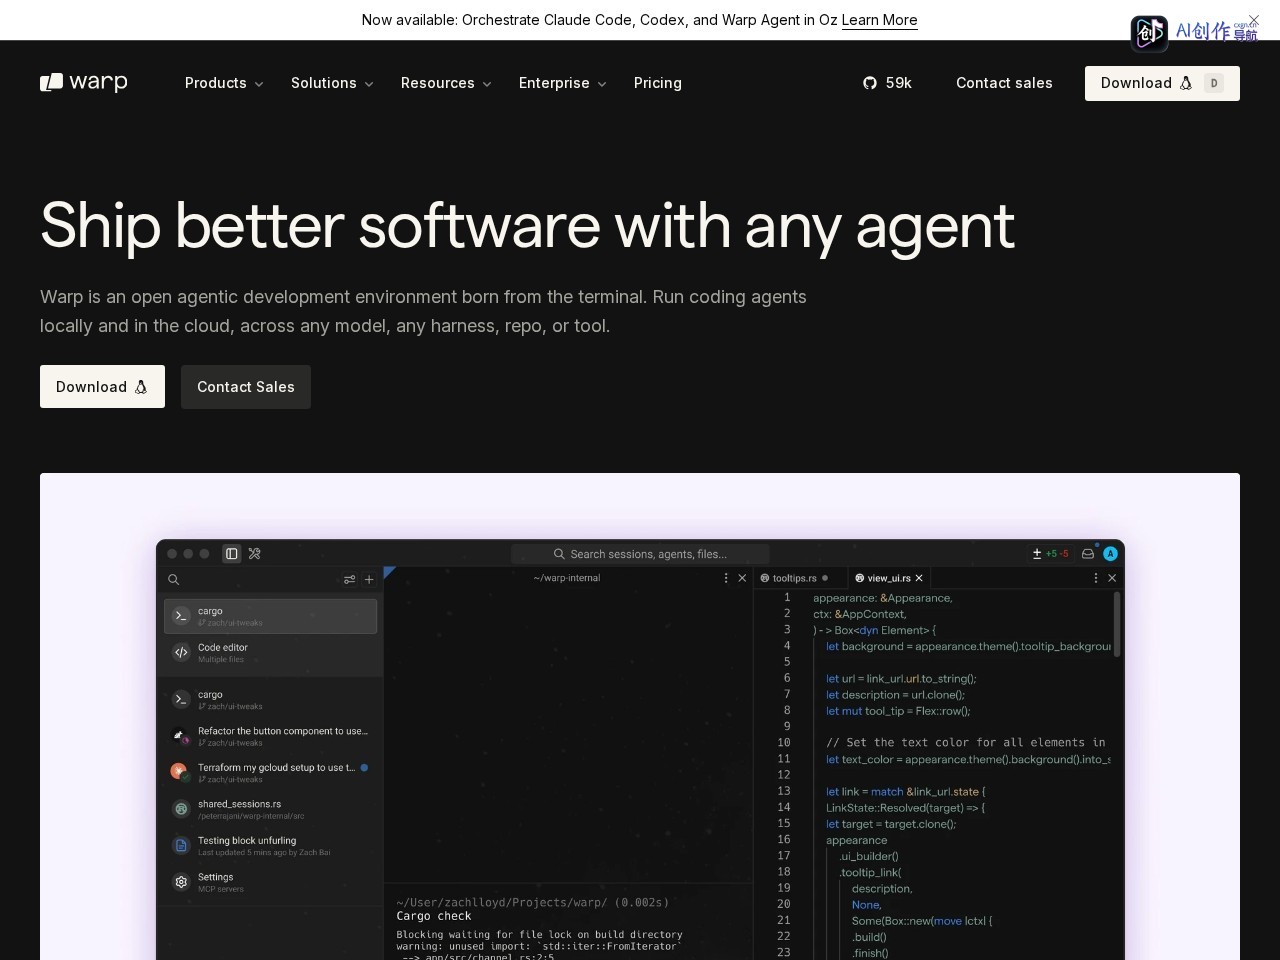
Task: Open Refactor the button component session
Action: 270,736
